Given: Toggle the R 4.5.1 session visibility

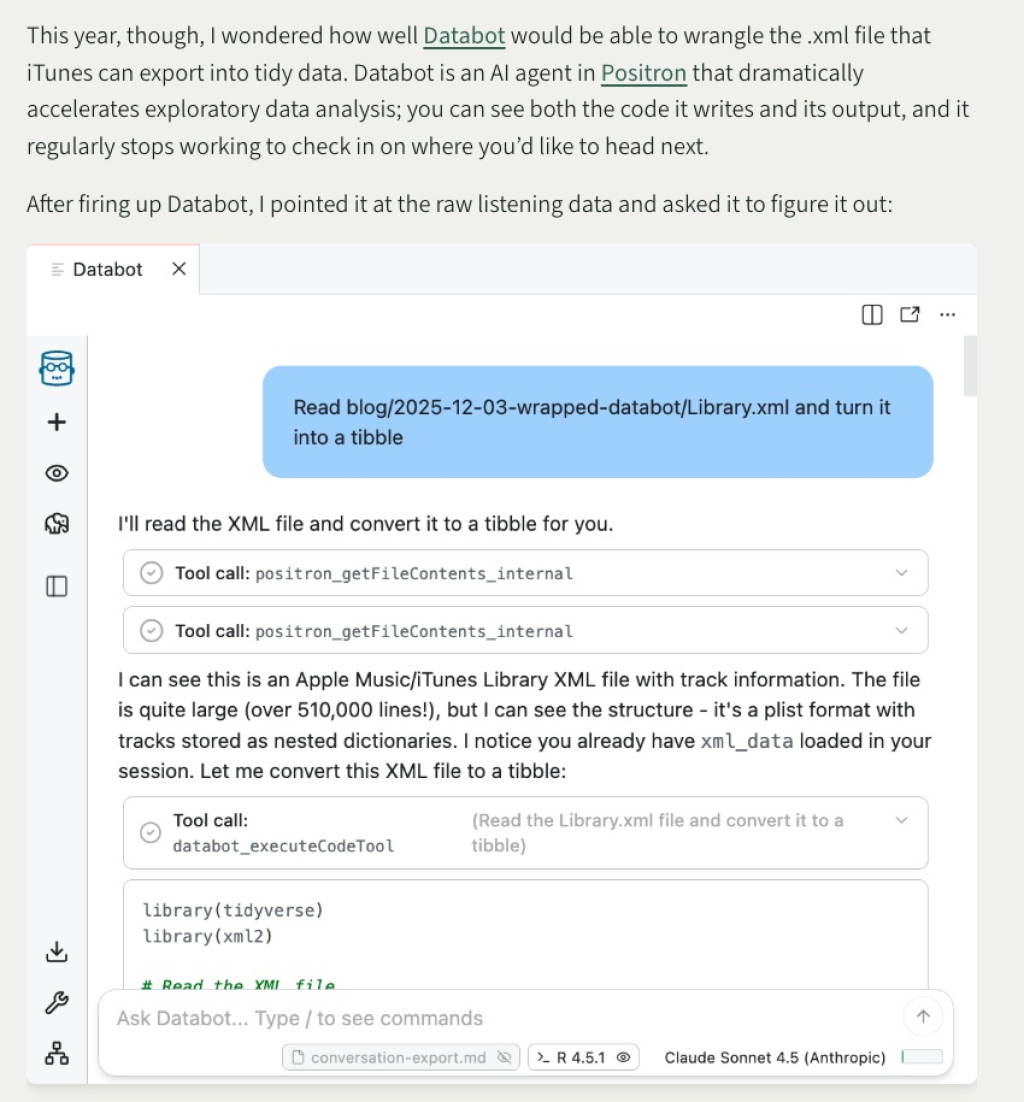Looking at the screenshot, I should [584, 1057].
